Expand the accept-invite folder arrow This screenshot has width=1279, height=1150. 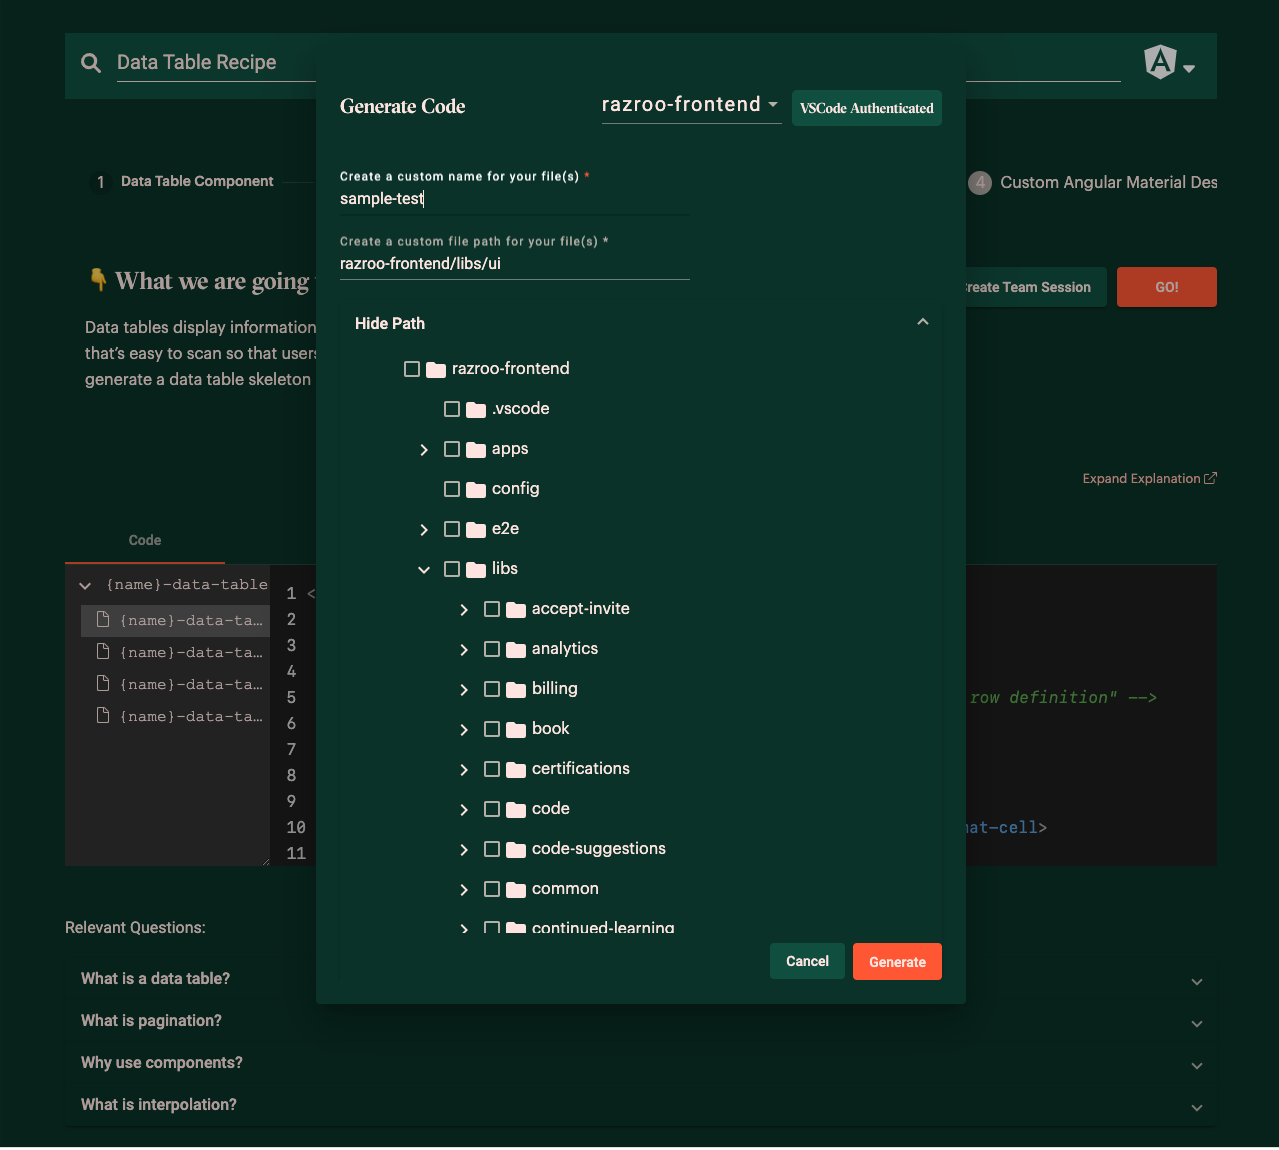(464, 610)
